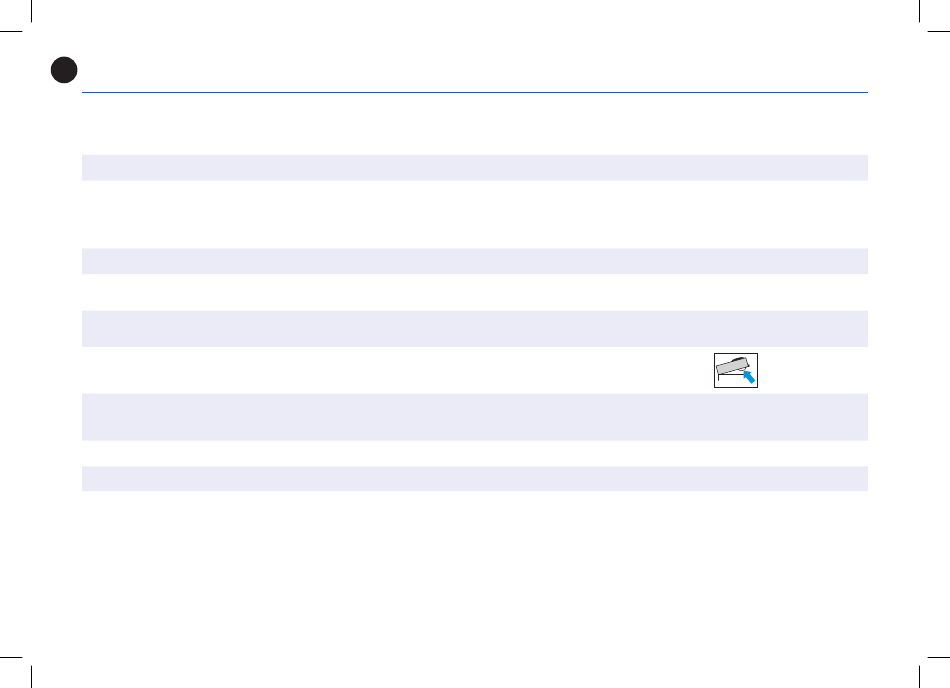Click the black circle bullet in the header
The image size is (950, 688).
[x=65, y=70]
